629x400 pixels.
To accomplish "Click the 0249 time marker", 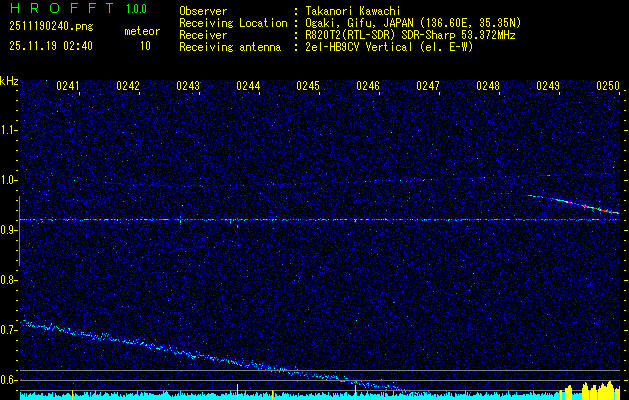I will tap(548, 87).
